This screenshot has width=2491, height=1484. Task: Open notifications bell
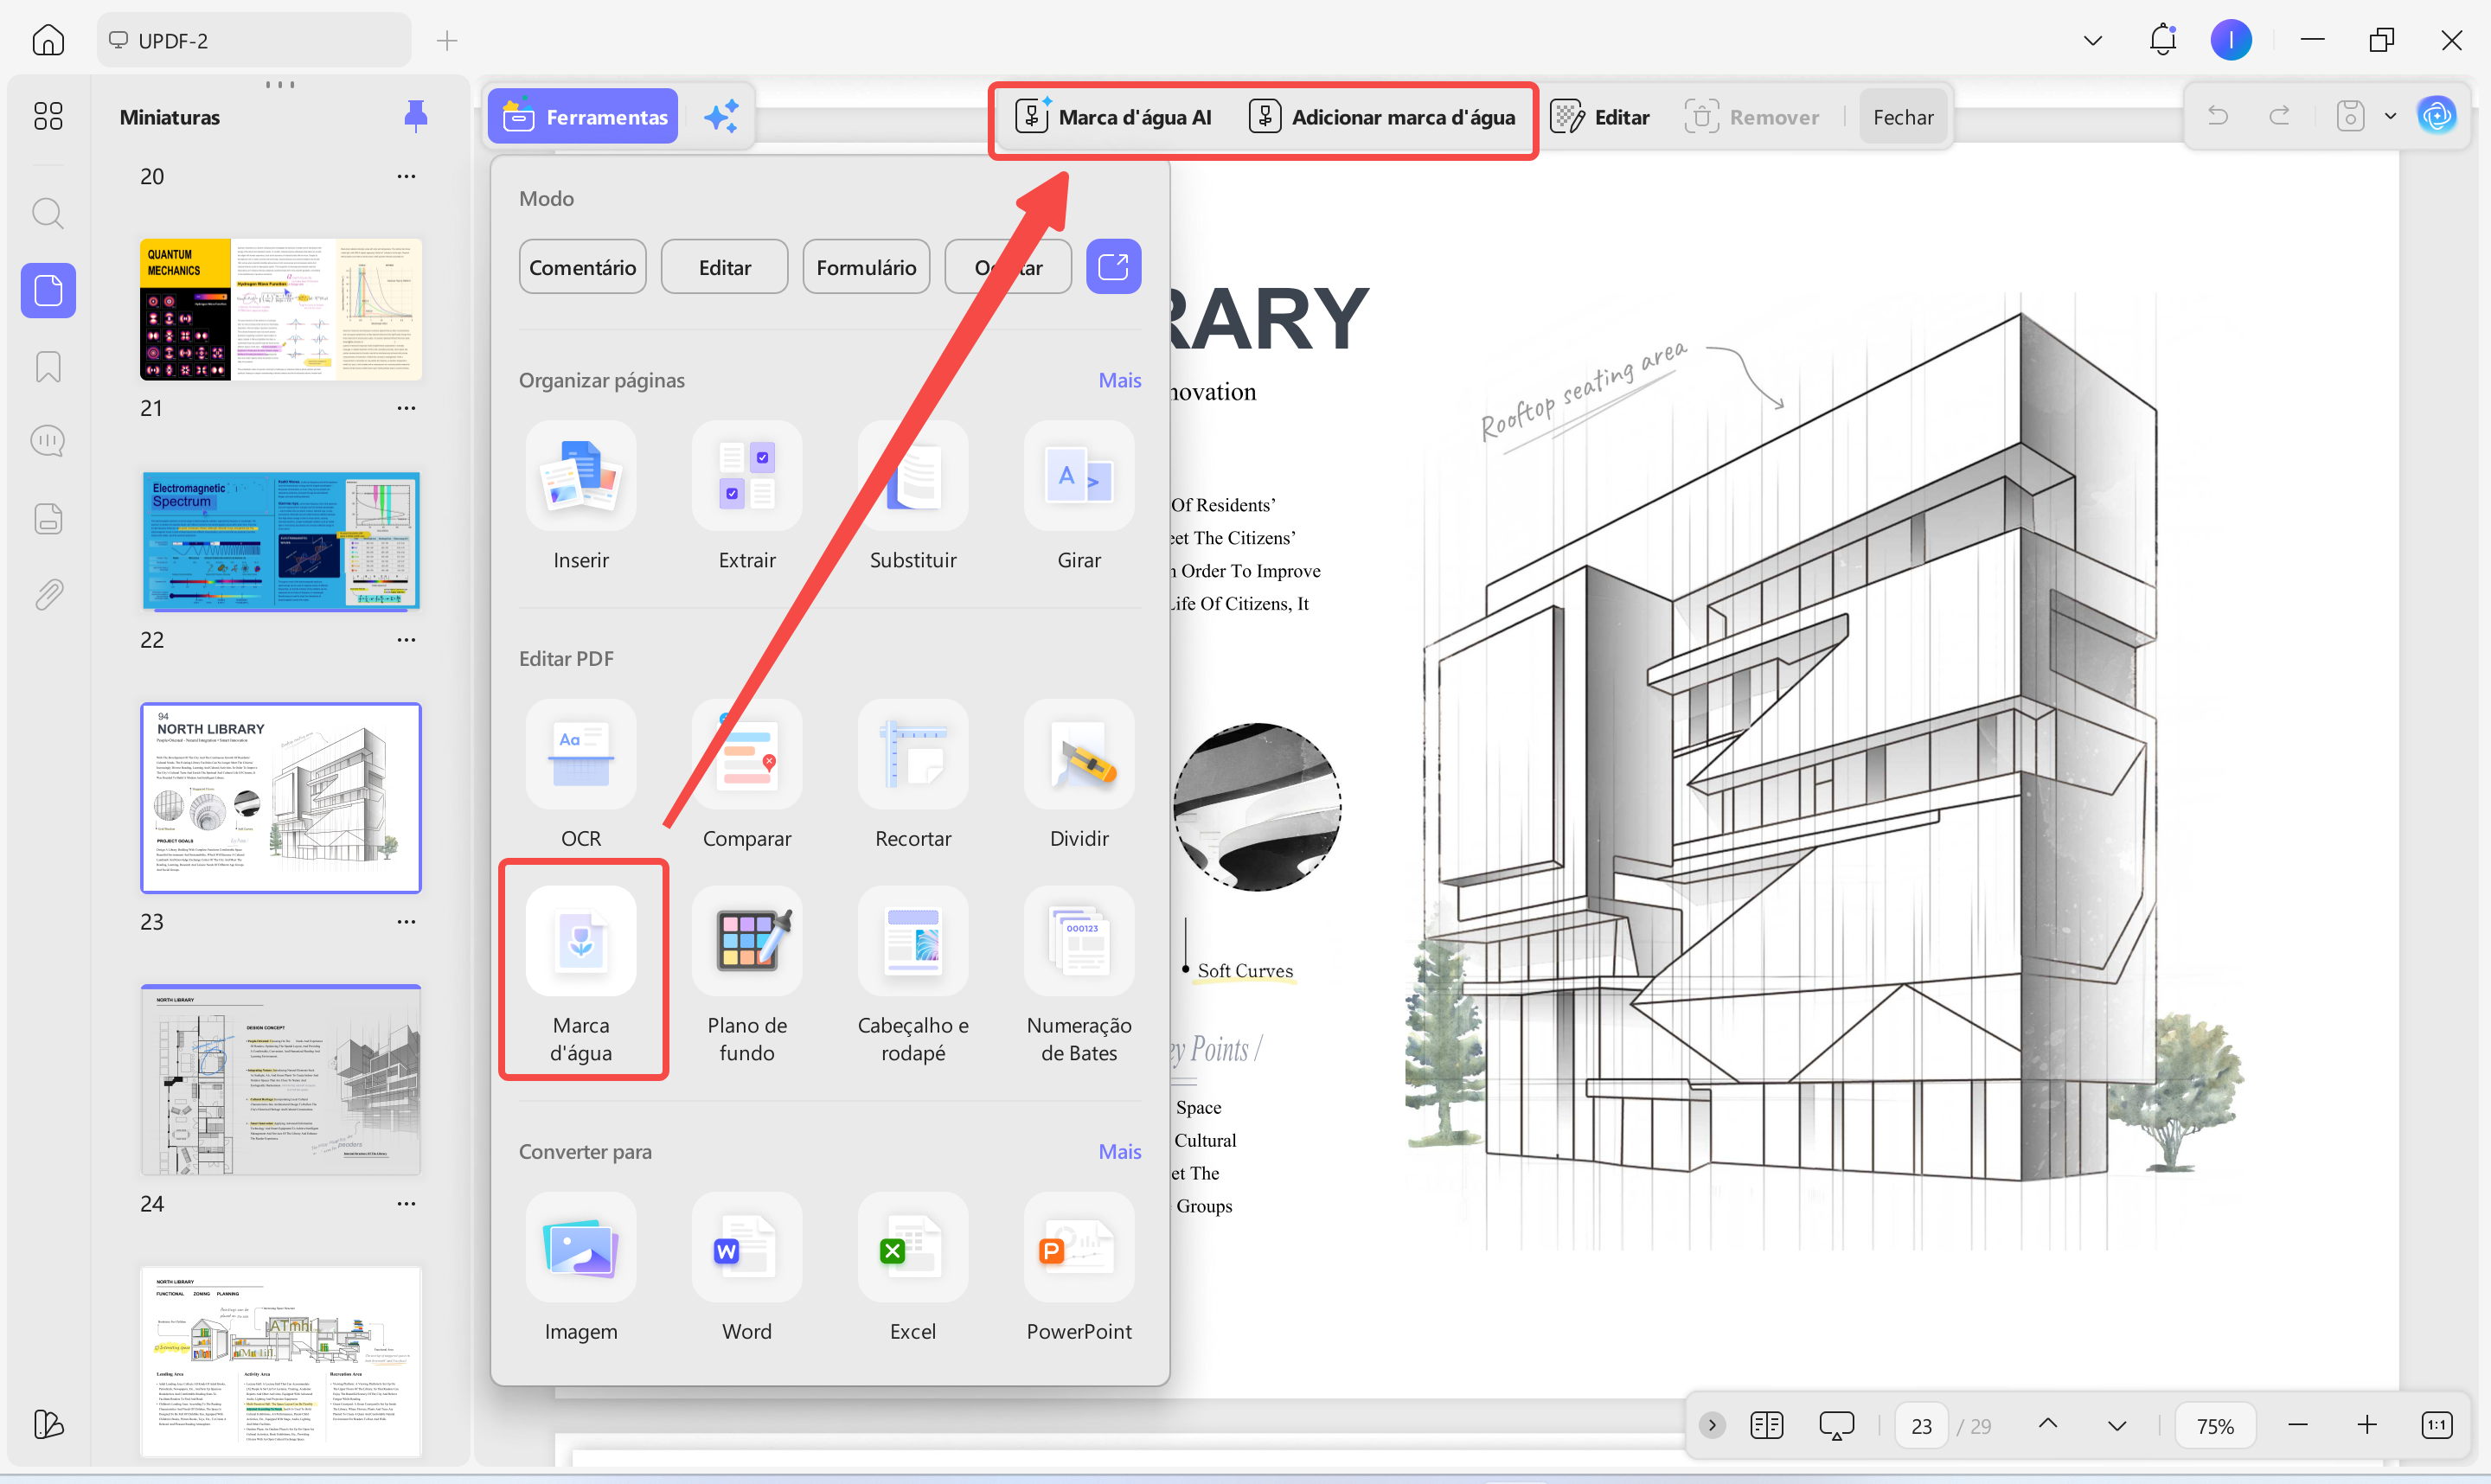point(2163,40)
